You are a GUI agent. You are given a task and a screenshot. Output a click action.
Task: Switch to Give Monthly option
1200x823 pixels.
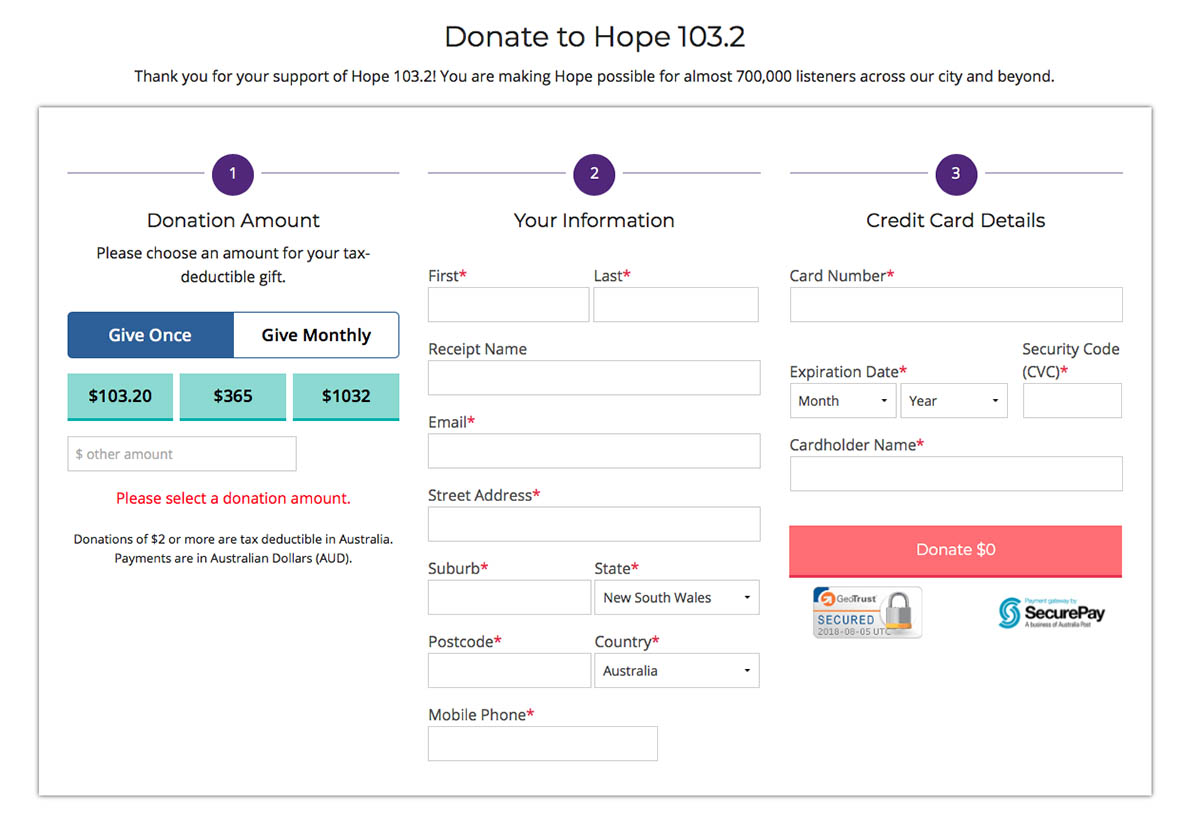click(x=316, y=335)
